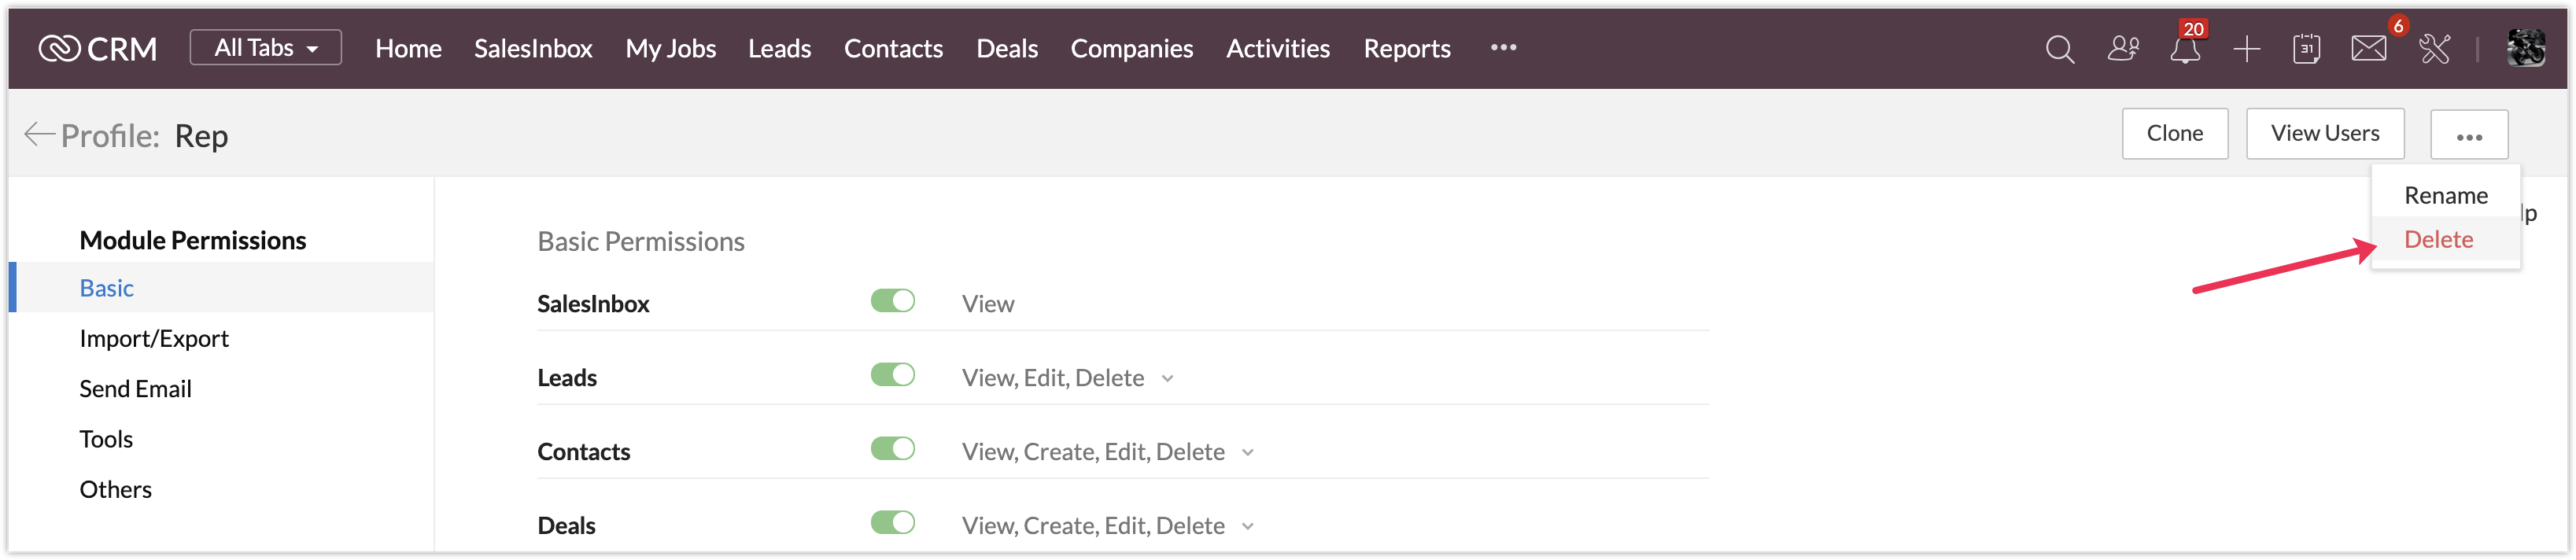This screenshot has width=2576, height=560.
Task: Open the mail envelope icon
Action: point(2368,49)
